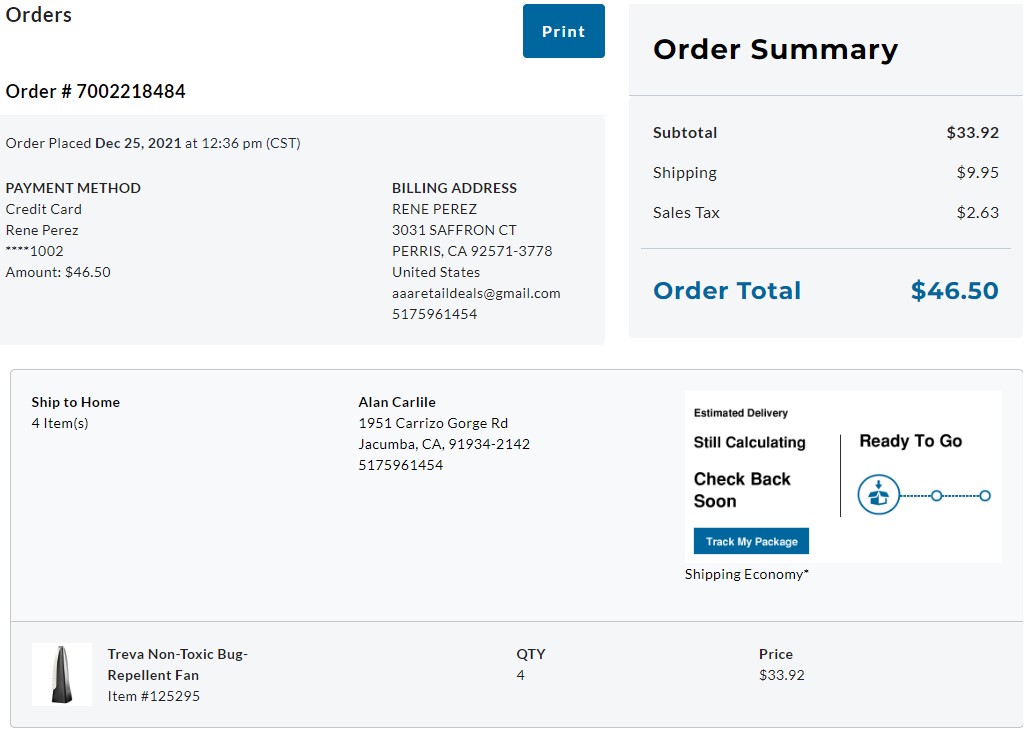Click the Ship to Home label
Screen dimensions: 1027x736
(75, 402)
